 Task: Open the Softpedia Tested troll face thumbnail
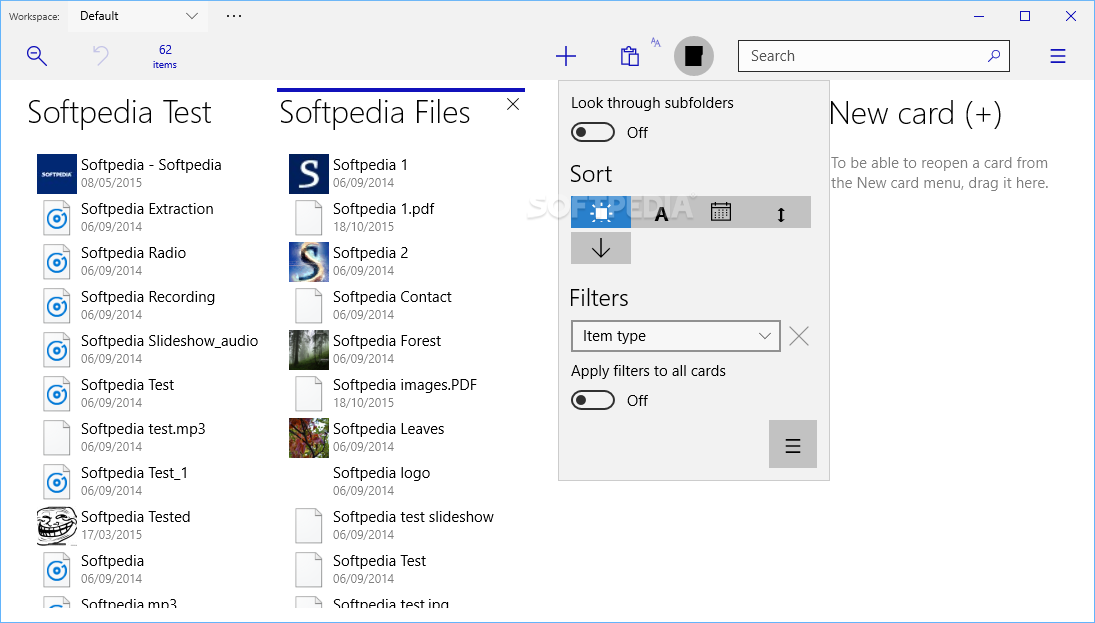click(x=57, y=525)
